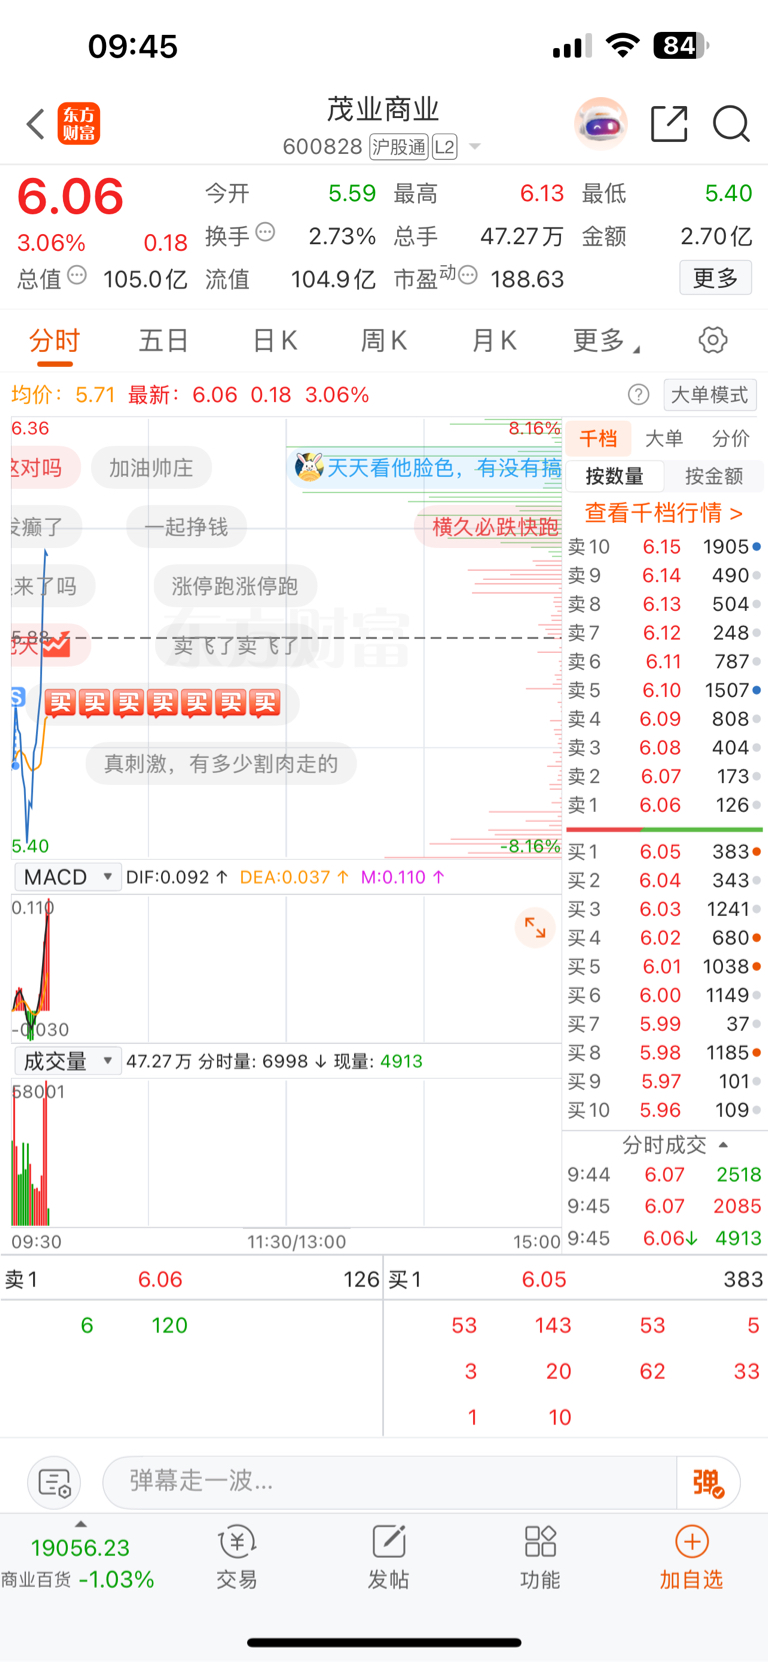Switch to 月K tab
The height and width of the screenshot is (1662, 768).
tap(494, 341)
